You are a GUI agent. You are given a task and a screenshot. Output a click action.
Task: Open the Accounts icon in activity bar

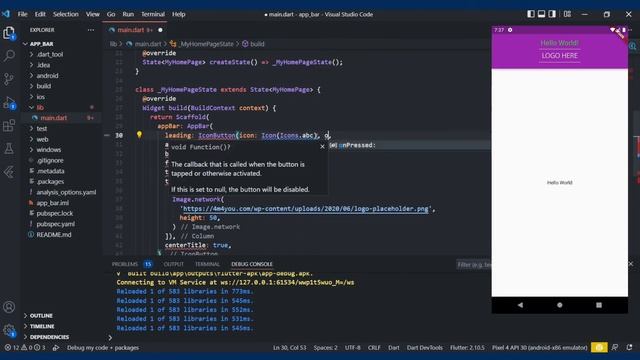(9, 307)
